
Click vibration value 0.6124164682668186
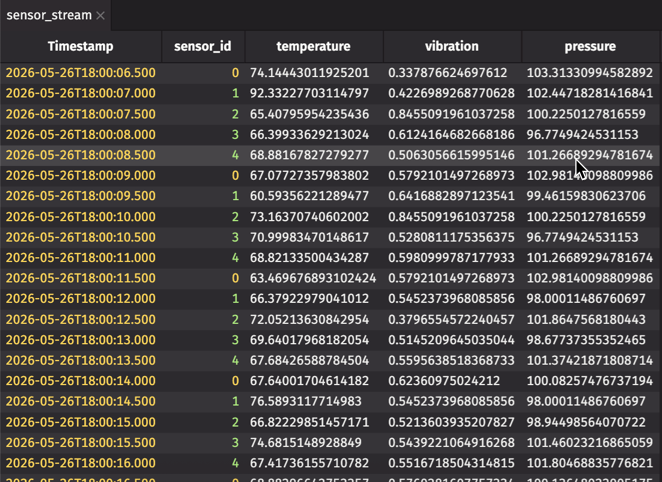point(451,135)
